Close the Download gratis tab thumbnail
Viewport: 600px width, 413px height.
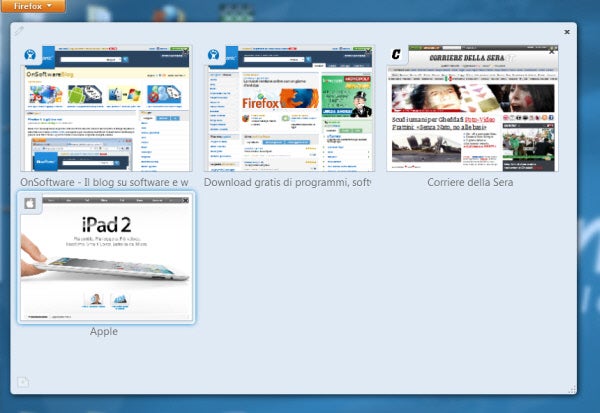coord(368,51)
